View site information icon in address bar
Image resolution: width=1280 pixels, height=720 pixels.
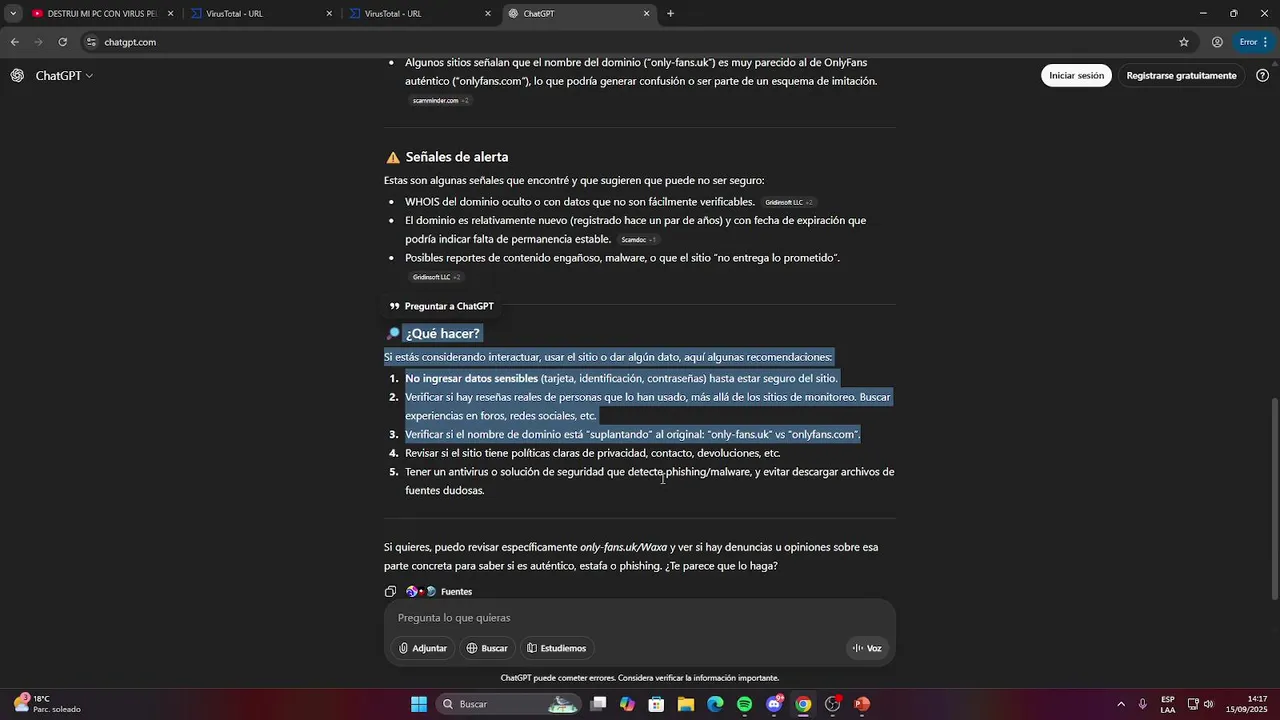pyautogui.click(x=91, y=42)
